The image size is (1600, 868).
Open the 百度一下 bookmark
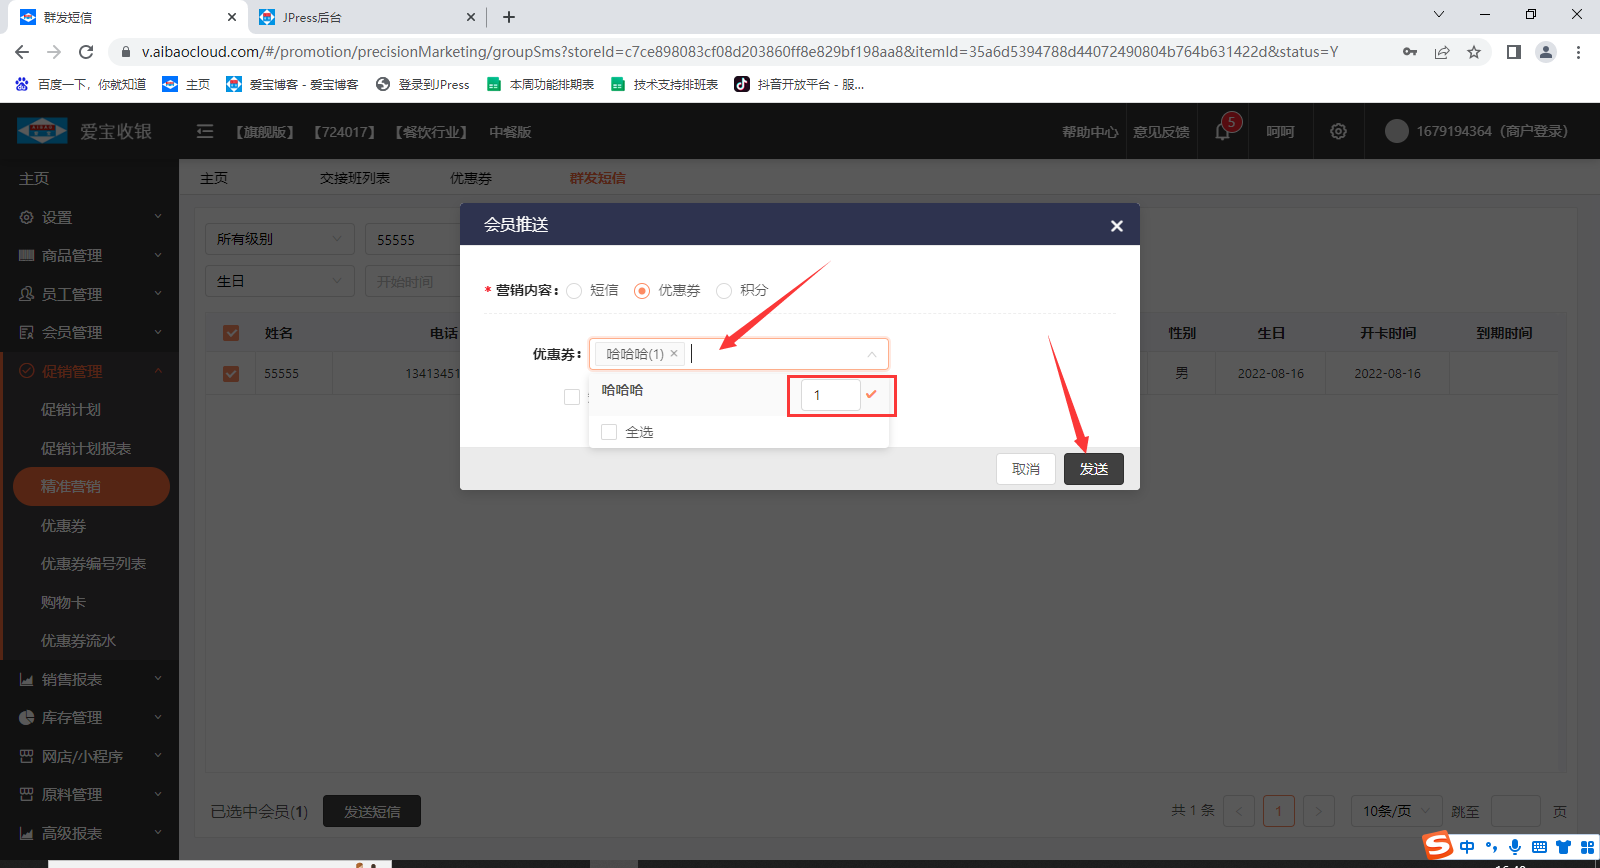coord(81,84)
